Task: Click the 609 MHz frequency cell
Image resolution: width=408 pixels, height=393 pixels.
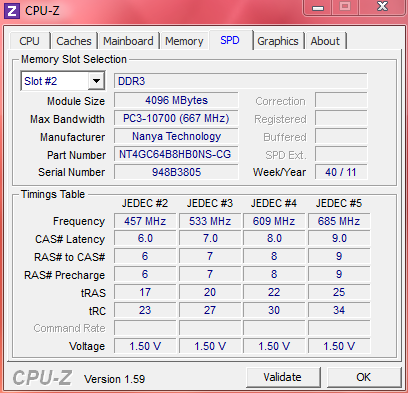Action: tap(274, 221)
